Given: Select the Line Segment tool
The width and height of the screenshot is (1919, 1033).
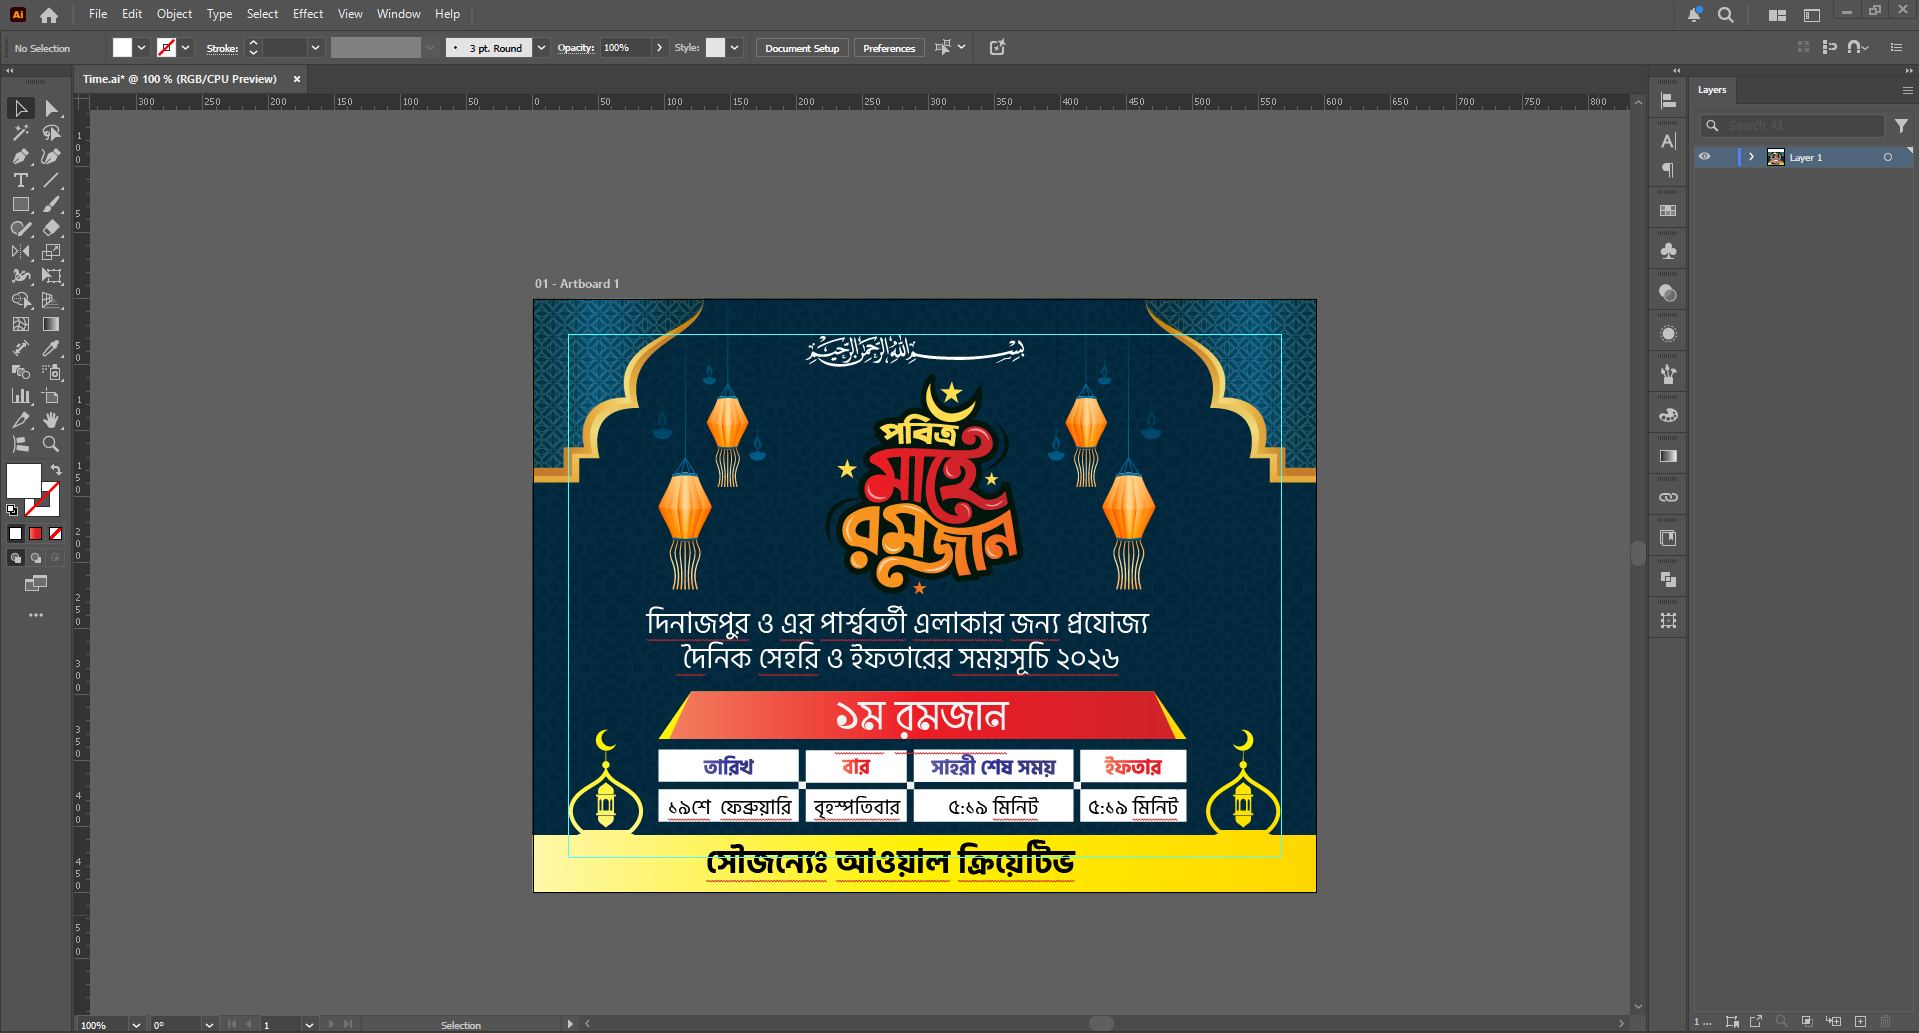Looking at the screenshot, I should [52, 180].
